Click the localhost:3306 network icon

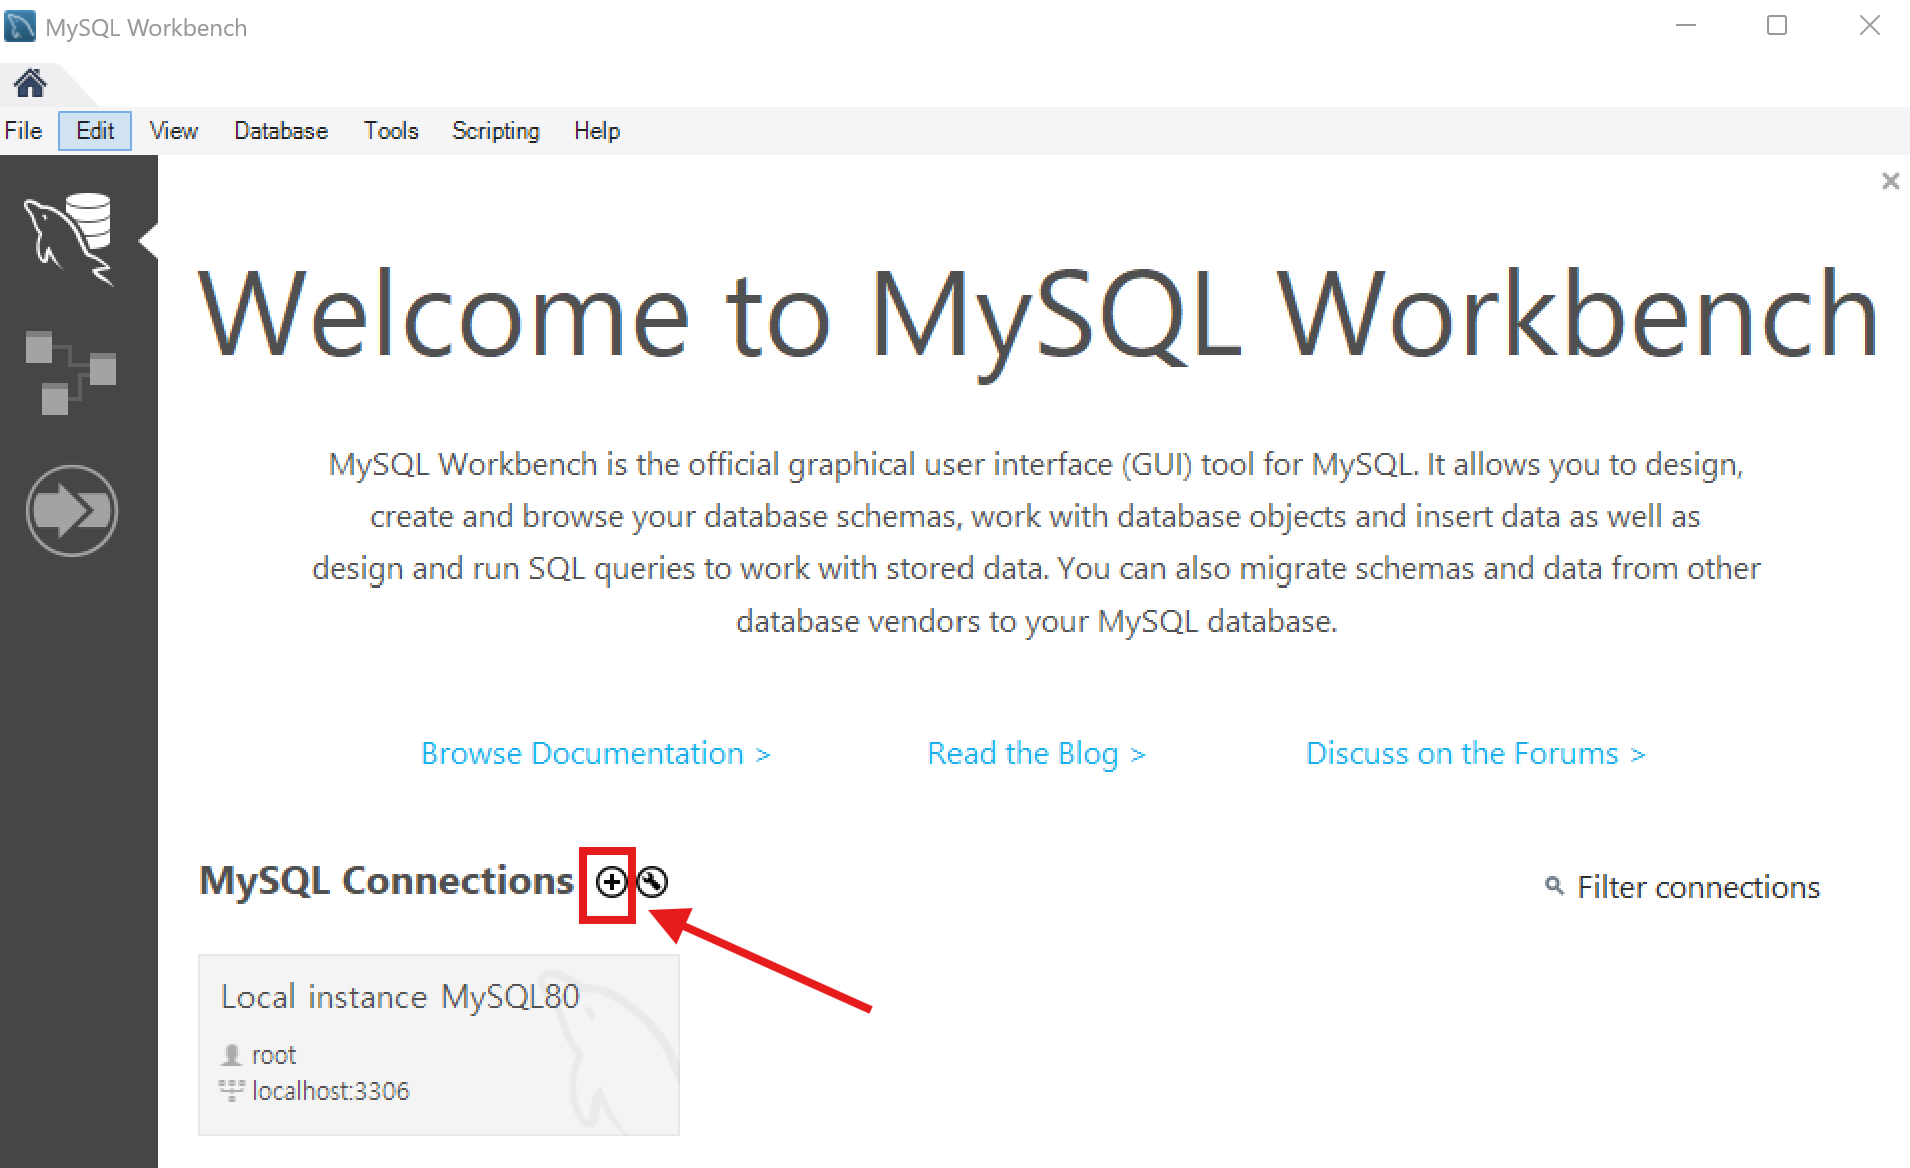click(x=232, y=1091)
